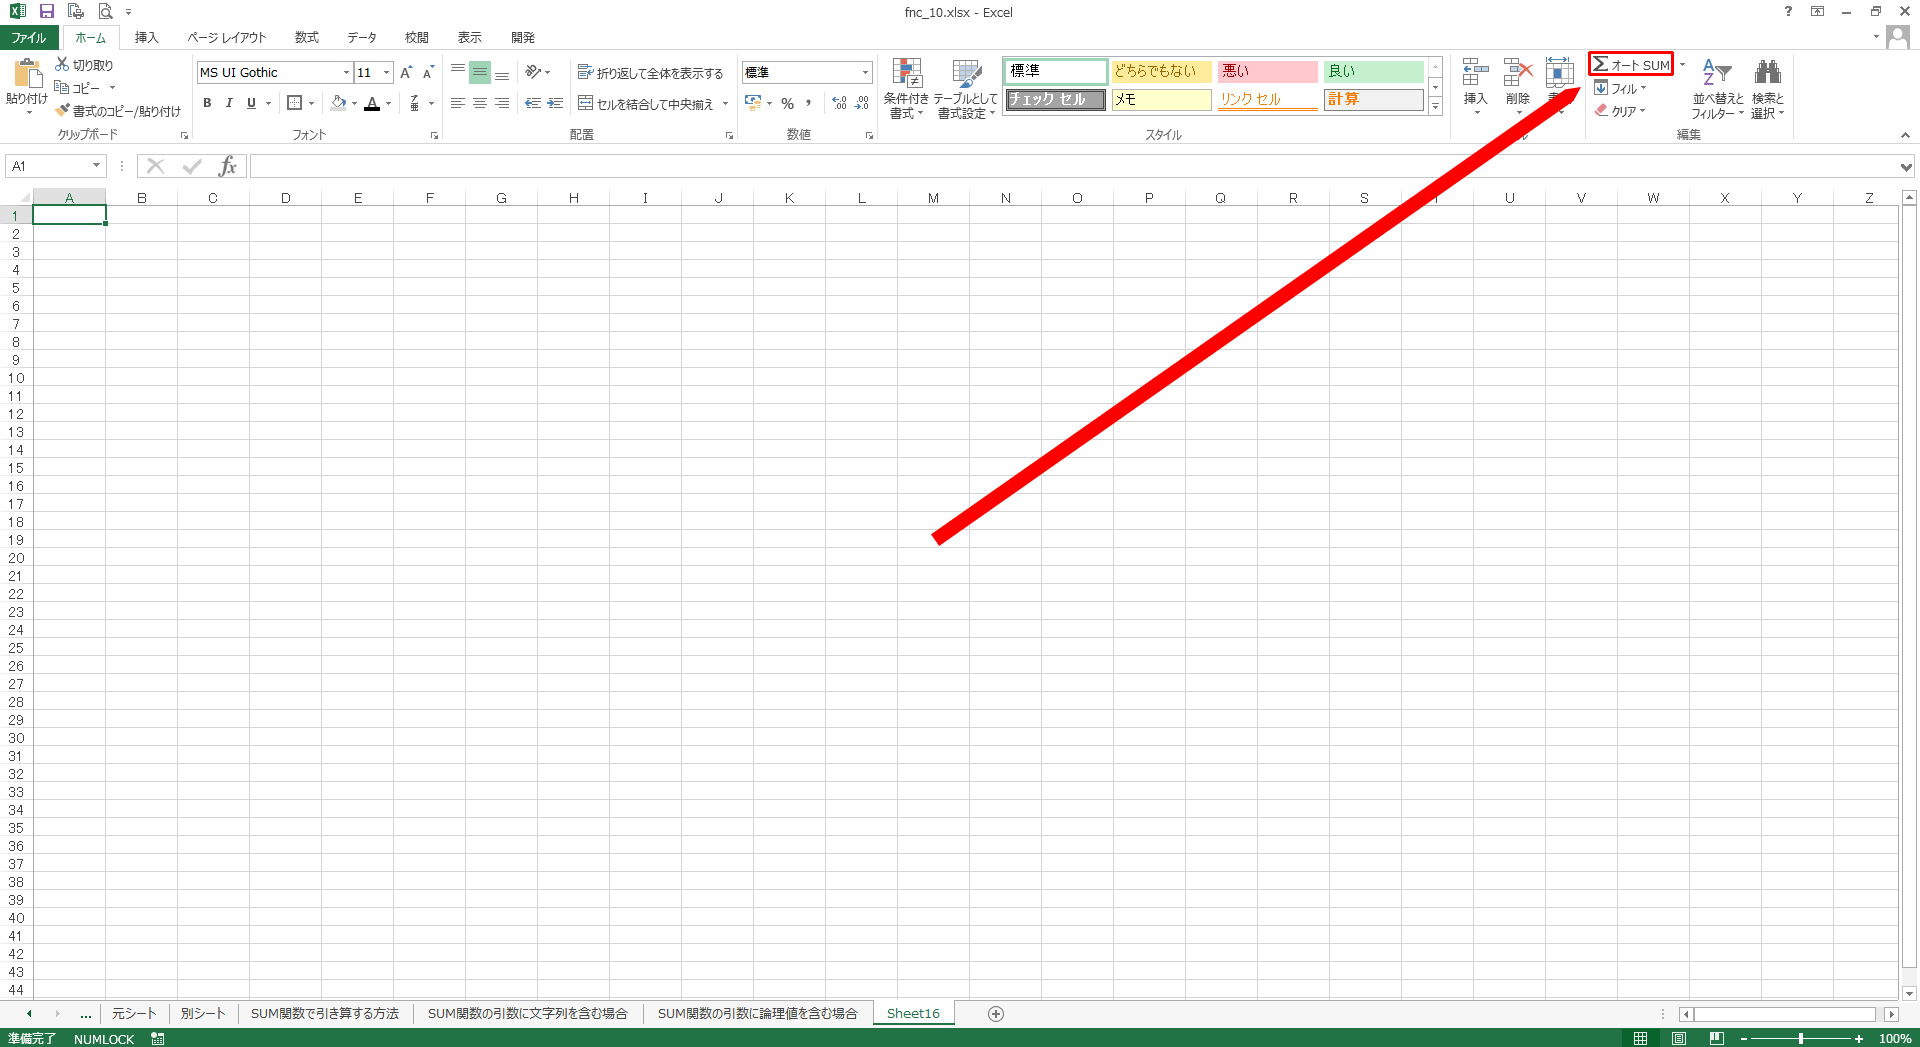Click Merge and Center (セルを結合して中央揃え)
The width and height of the screenshot is (1920, 1047).
pos(646,103)
